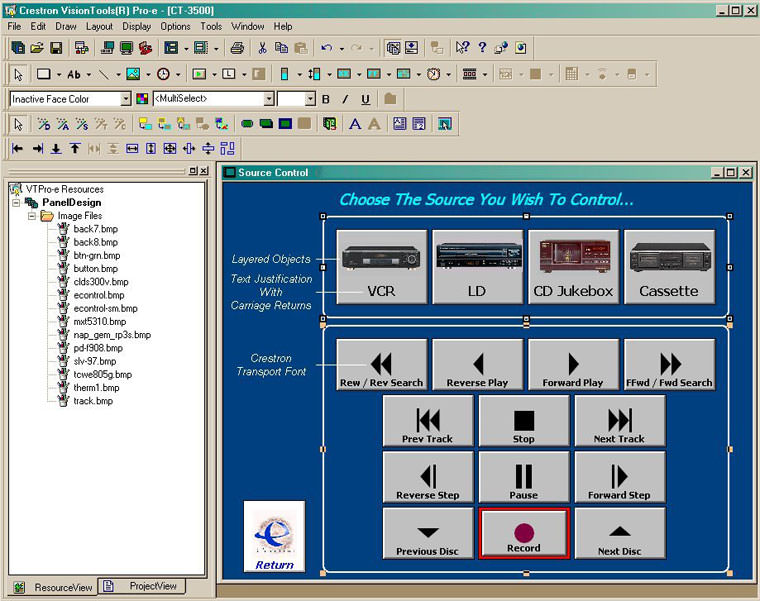Image resolution: width=760 pixels, height=601 pixels.
Task: Click the LD source button
Action: [x=477, y=267]
